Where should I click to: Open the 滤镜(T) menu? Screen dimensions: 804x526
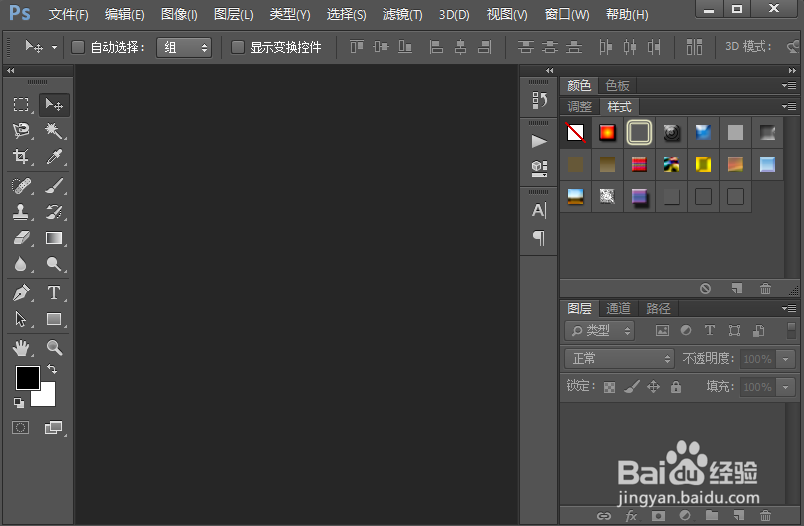(403, 14)
